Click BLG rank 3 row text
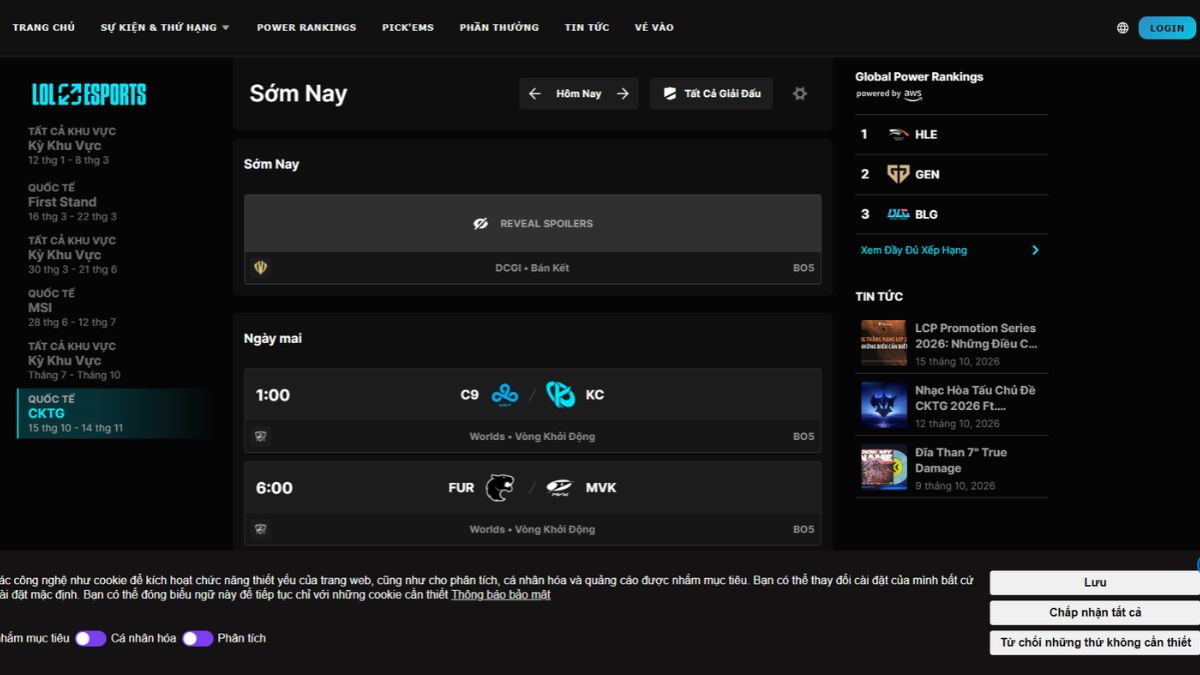The width and height of the screenshot is (1200, 675). pyautogui.click(x=926, y=214)
